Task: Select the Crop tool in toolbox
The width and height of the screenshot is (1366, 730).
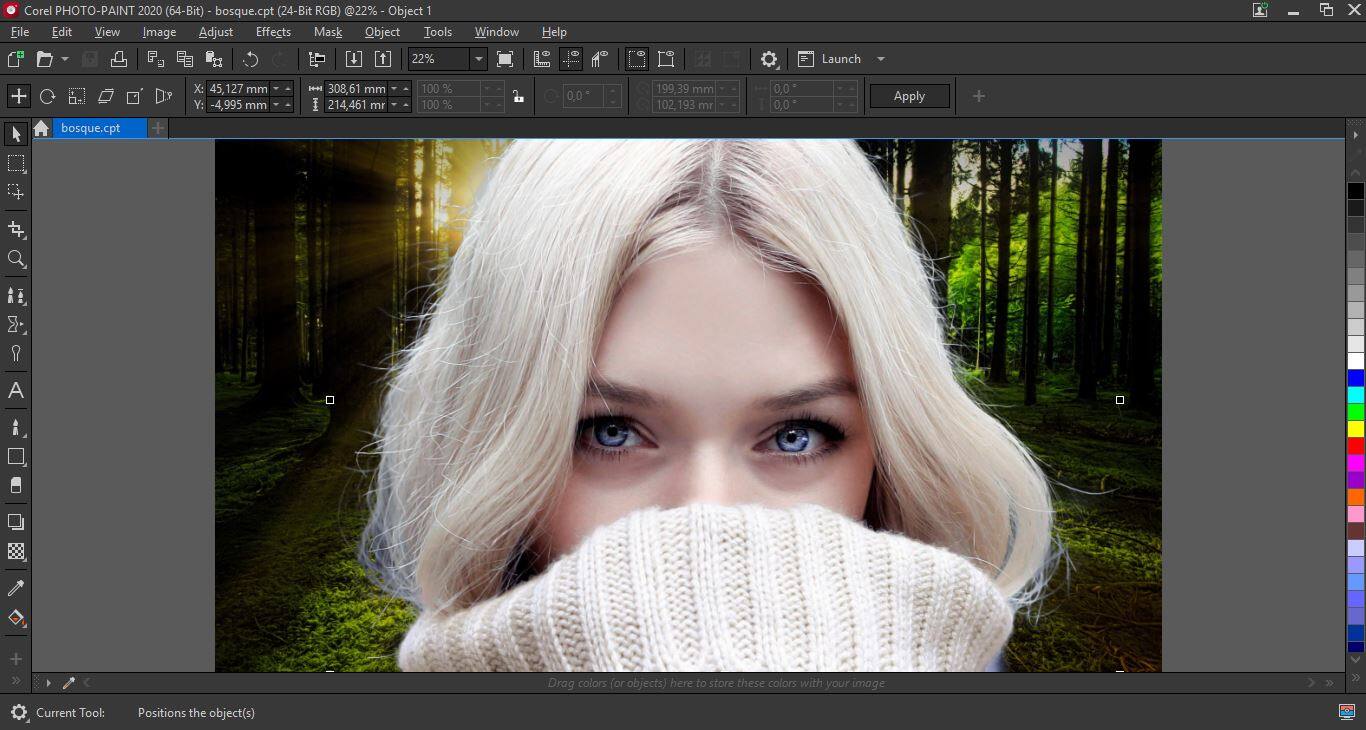Action: [16, 230]
